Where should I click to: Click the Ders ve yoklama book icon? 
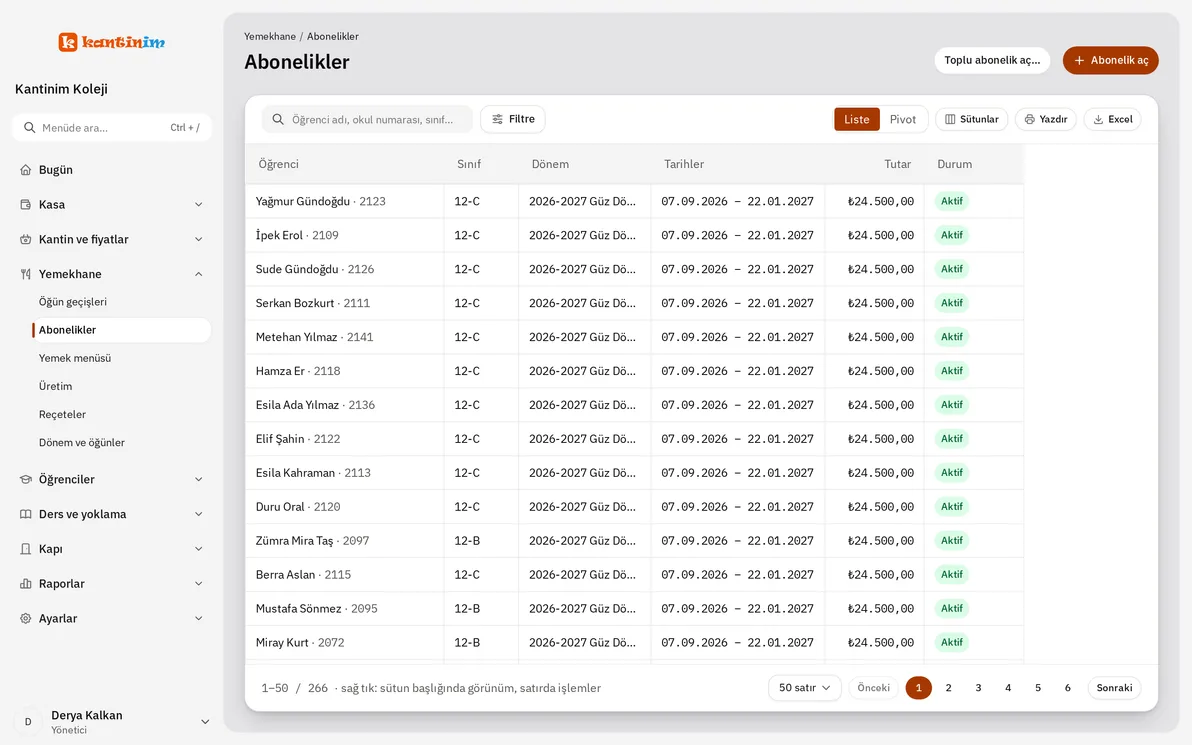click(26, 515)
